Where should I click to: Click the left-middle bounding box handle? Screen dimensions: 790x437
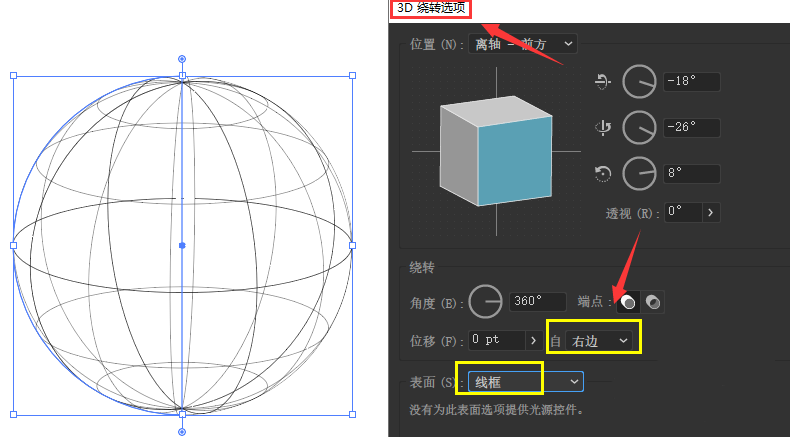coord(14,245)
